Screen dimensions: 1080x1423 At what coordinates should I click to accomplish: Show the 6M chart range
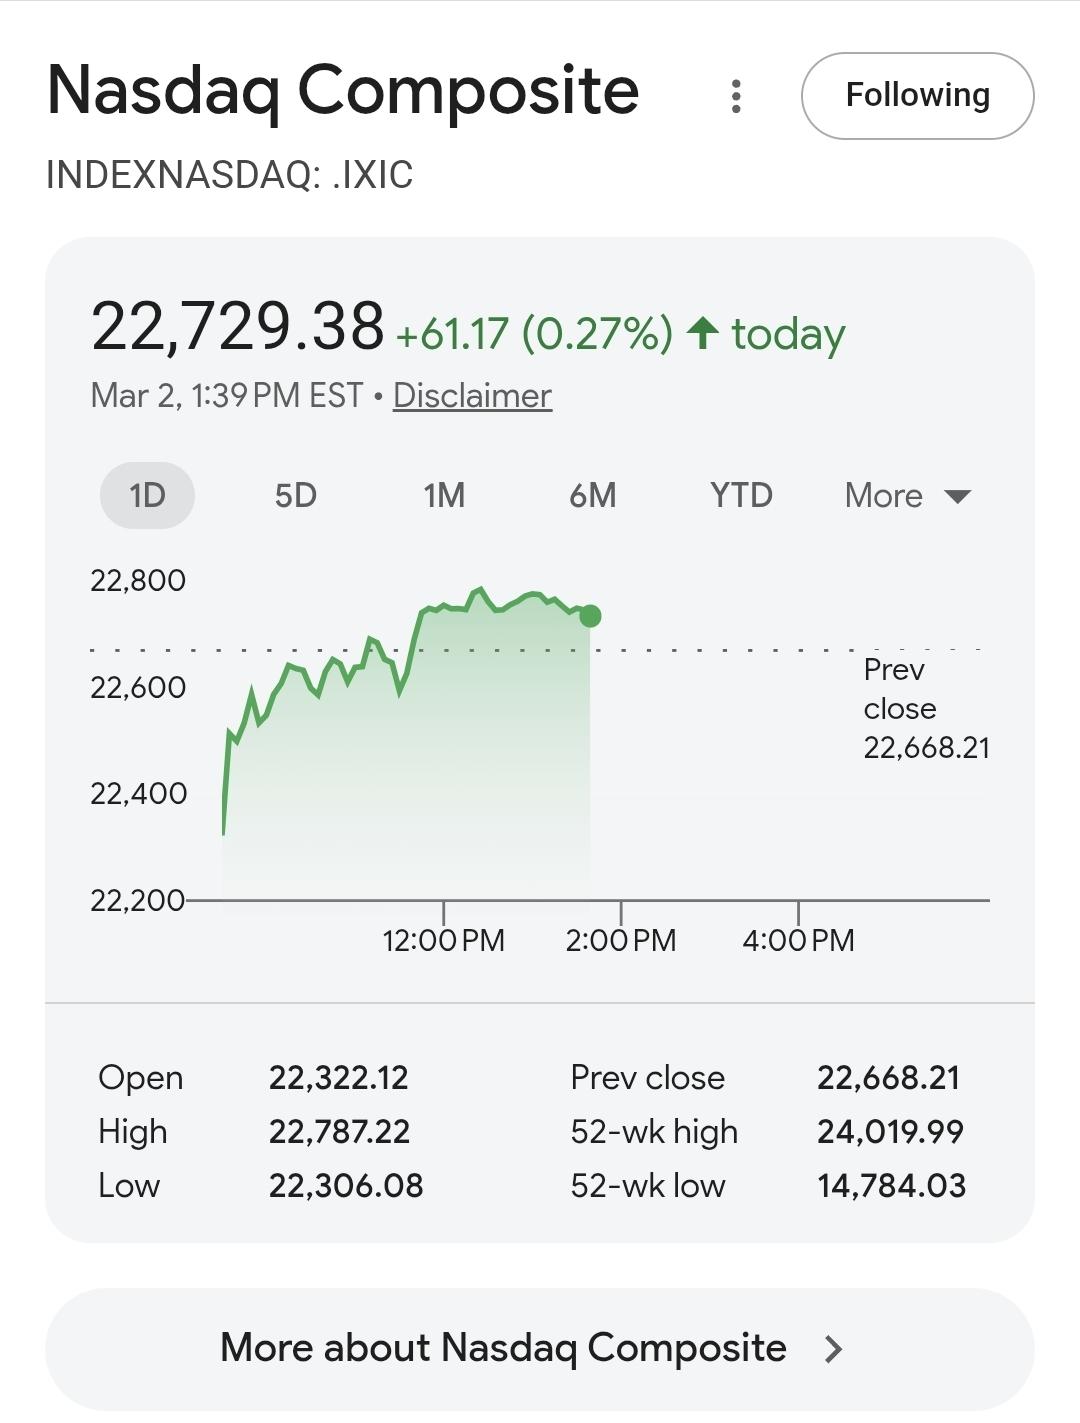(592, 495)
